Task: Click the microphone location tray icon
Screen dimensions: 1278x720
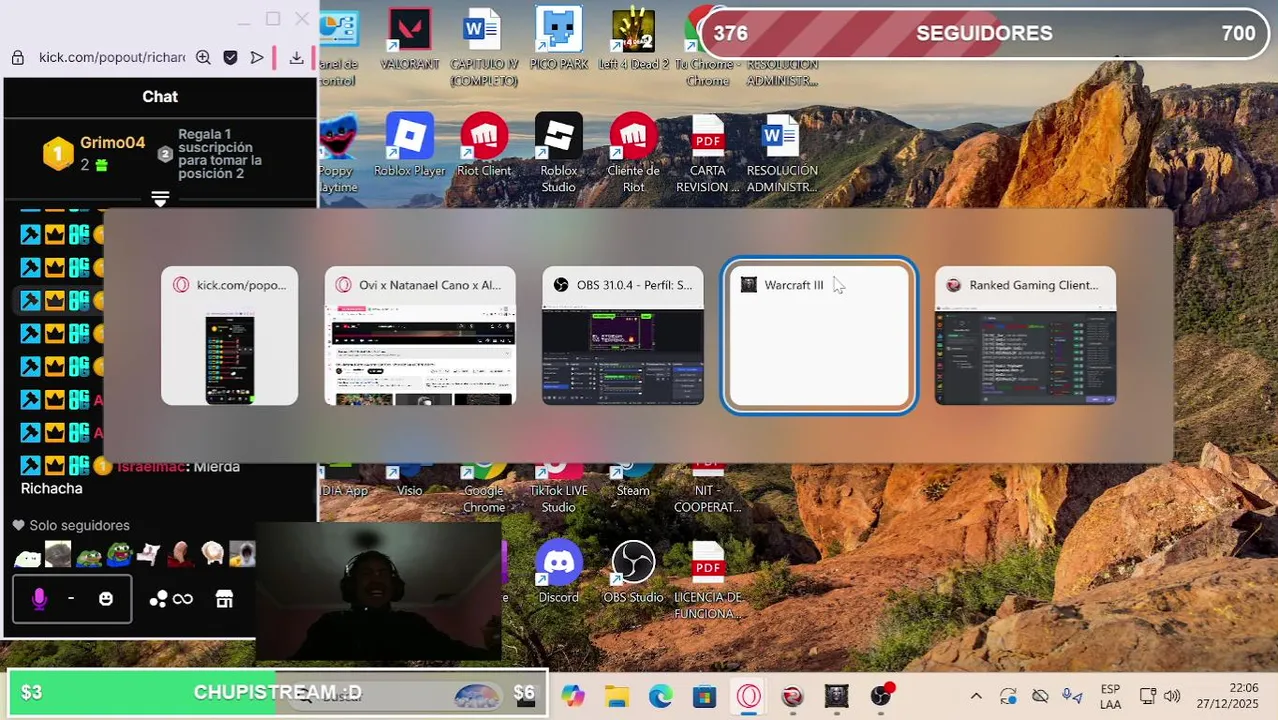Action: (x=1072, y=696)
